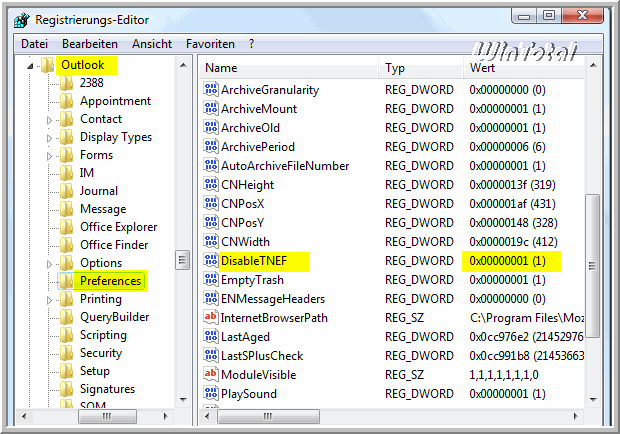Click the 0x0000013f (319) value cell
Screen dimensions: 620x434
[x=512, y=185]
